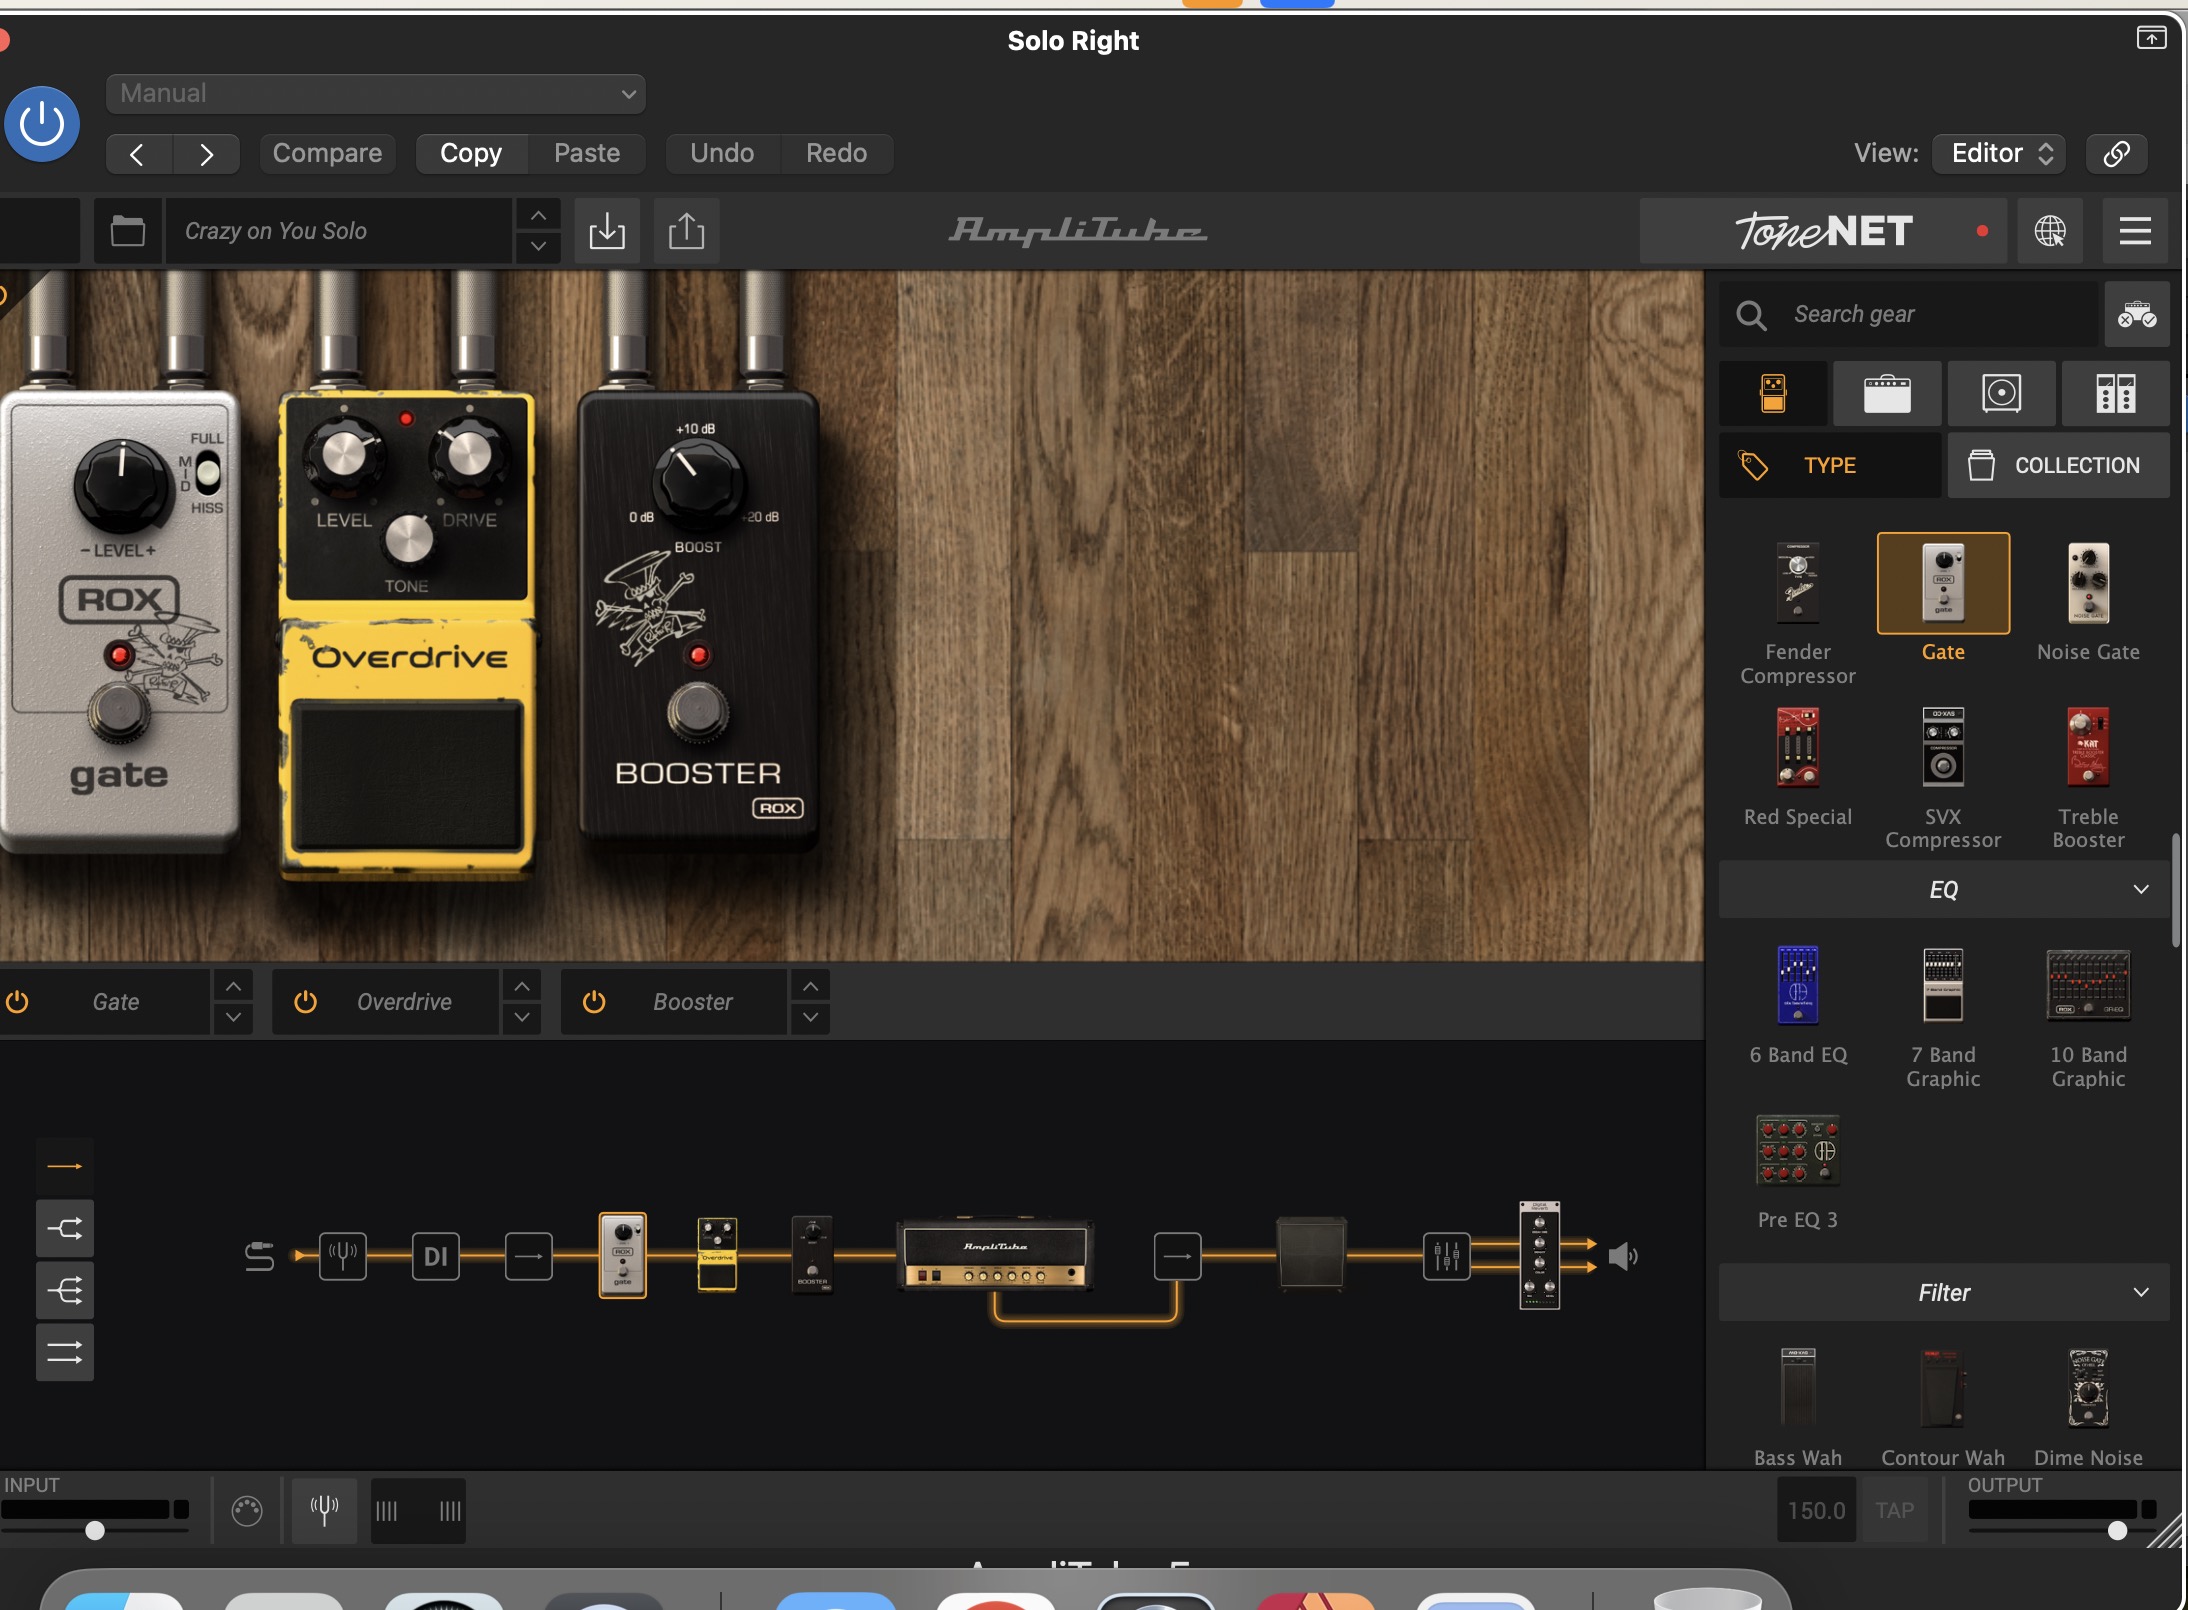Toggle the plugin power button
This screenshot has width=2188, height=1610.
pyautogui.click(x=42, y=124)
